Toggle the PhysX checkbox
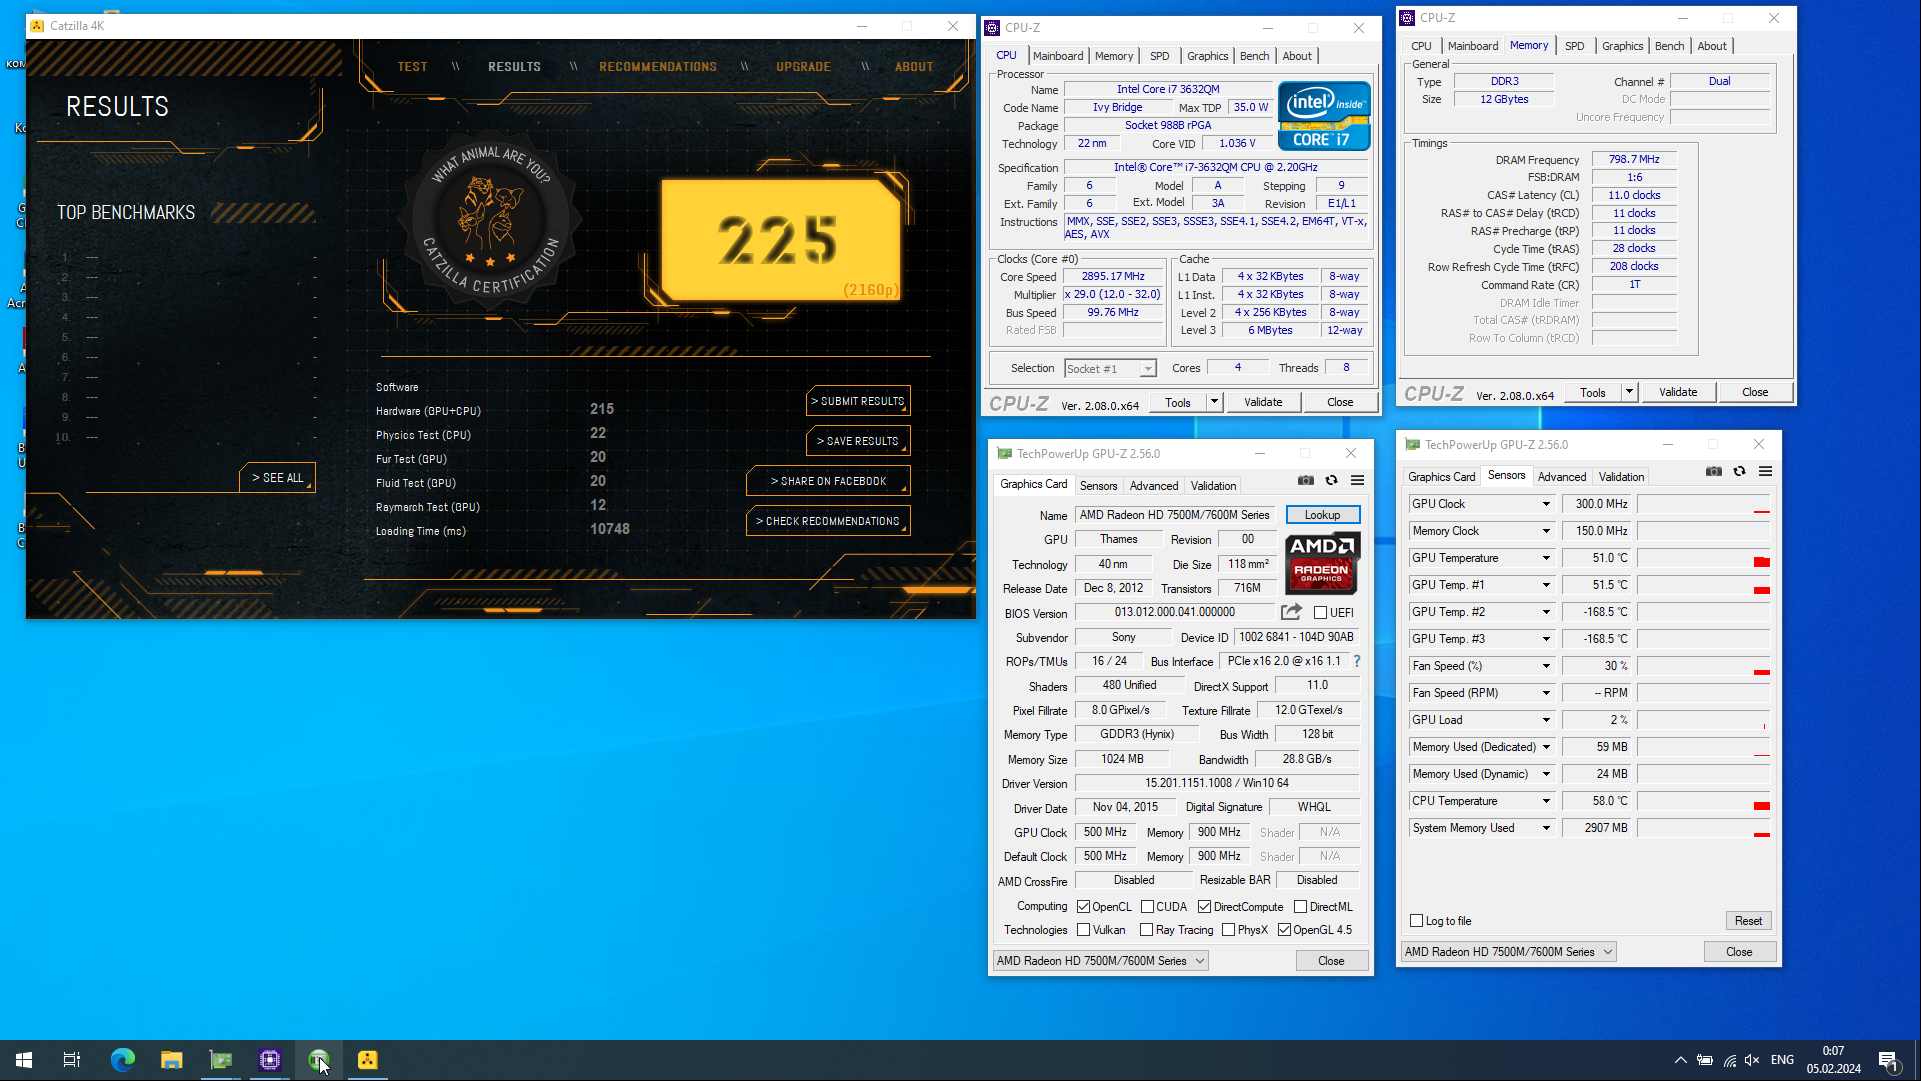This screenshot has width=1921, height=1081. point(1228,930)
